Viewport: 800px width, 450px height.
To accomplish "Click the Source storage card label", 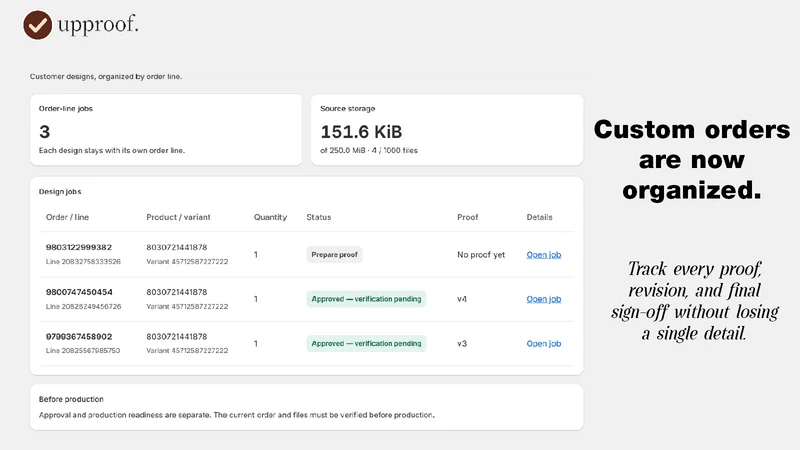I will [347, 109].
